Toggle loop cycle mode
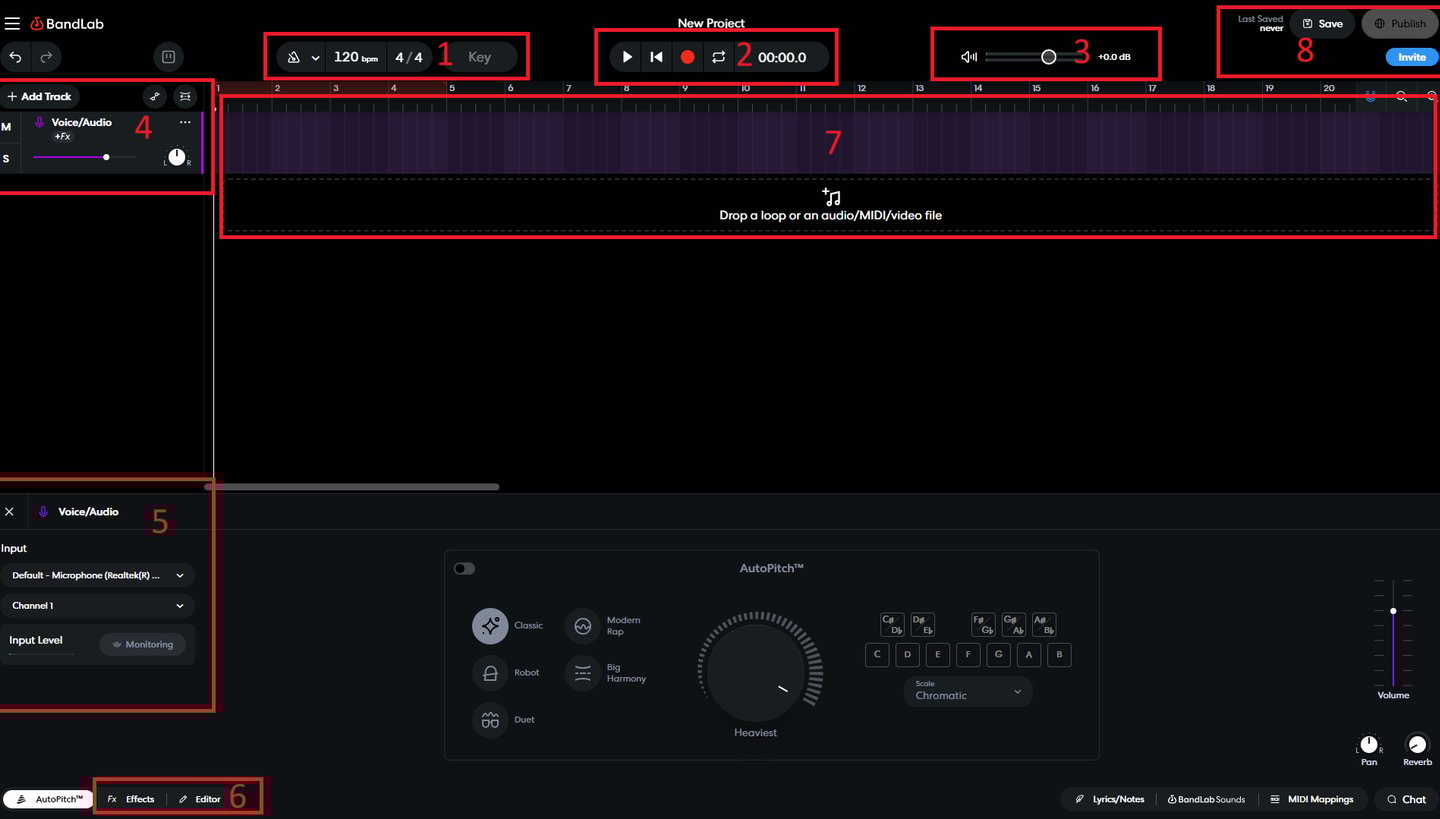Image resolution: width=1440 pixels, height=819 pixels. point(718,57)
